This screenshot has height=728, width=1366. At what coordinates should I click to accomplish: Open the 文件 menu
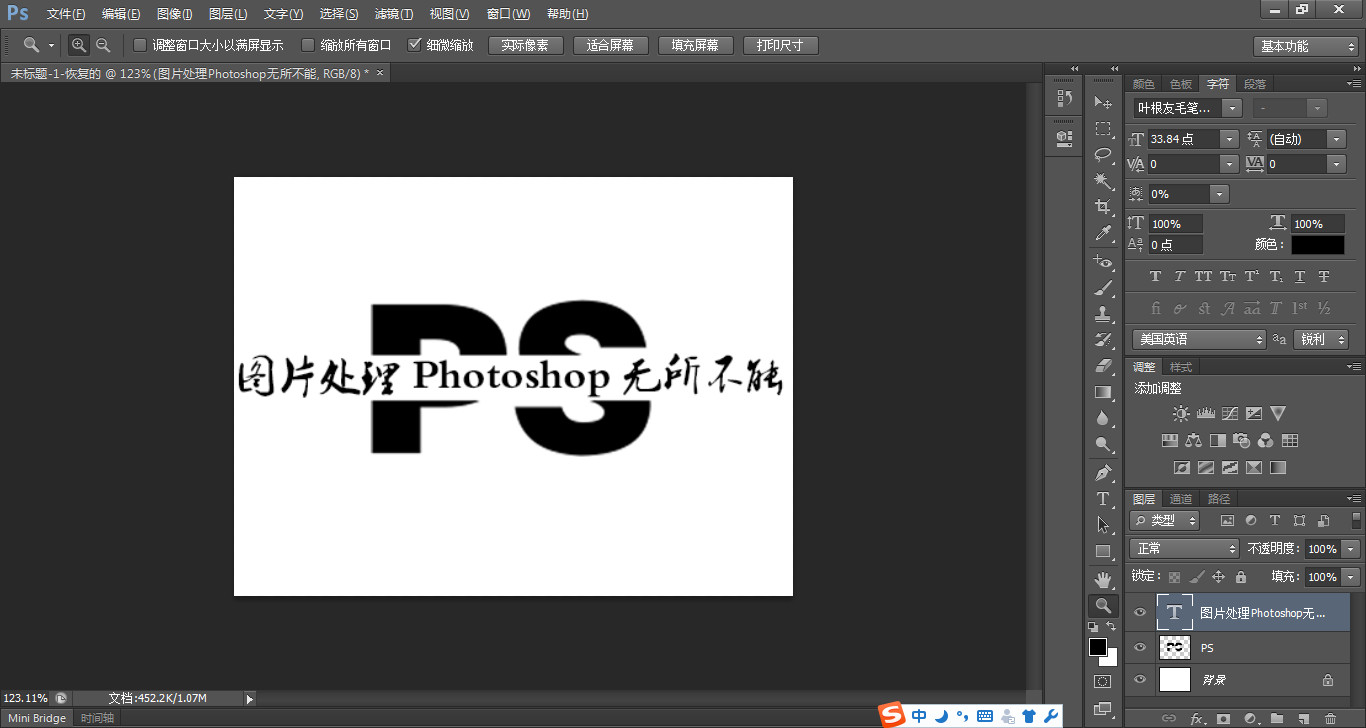coord(66,14)
